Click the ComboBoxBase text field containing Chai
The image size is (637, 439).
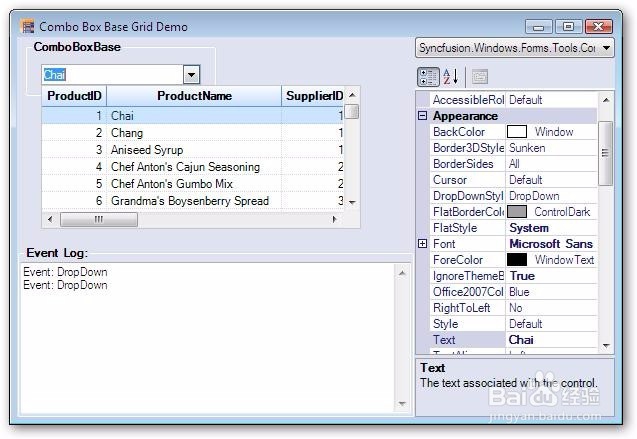(113, 75)
